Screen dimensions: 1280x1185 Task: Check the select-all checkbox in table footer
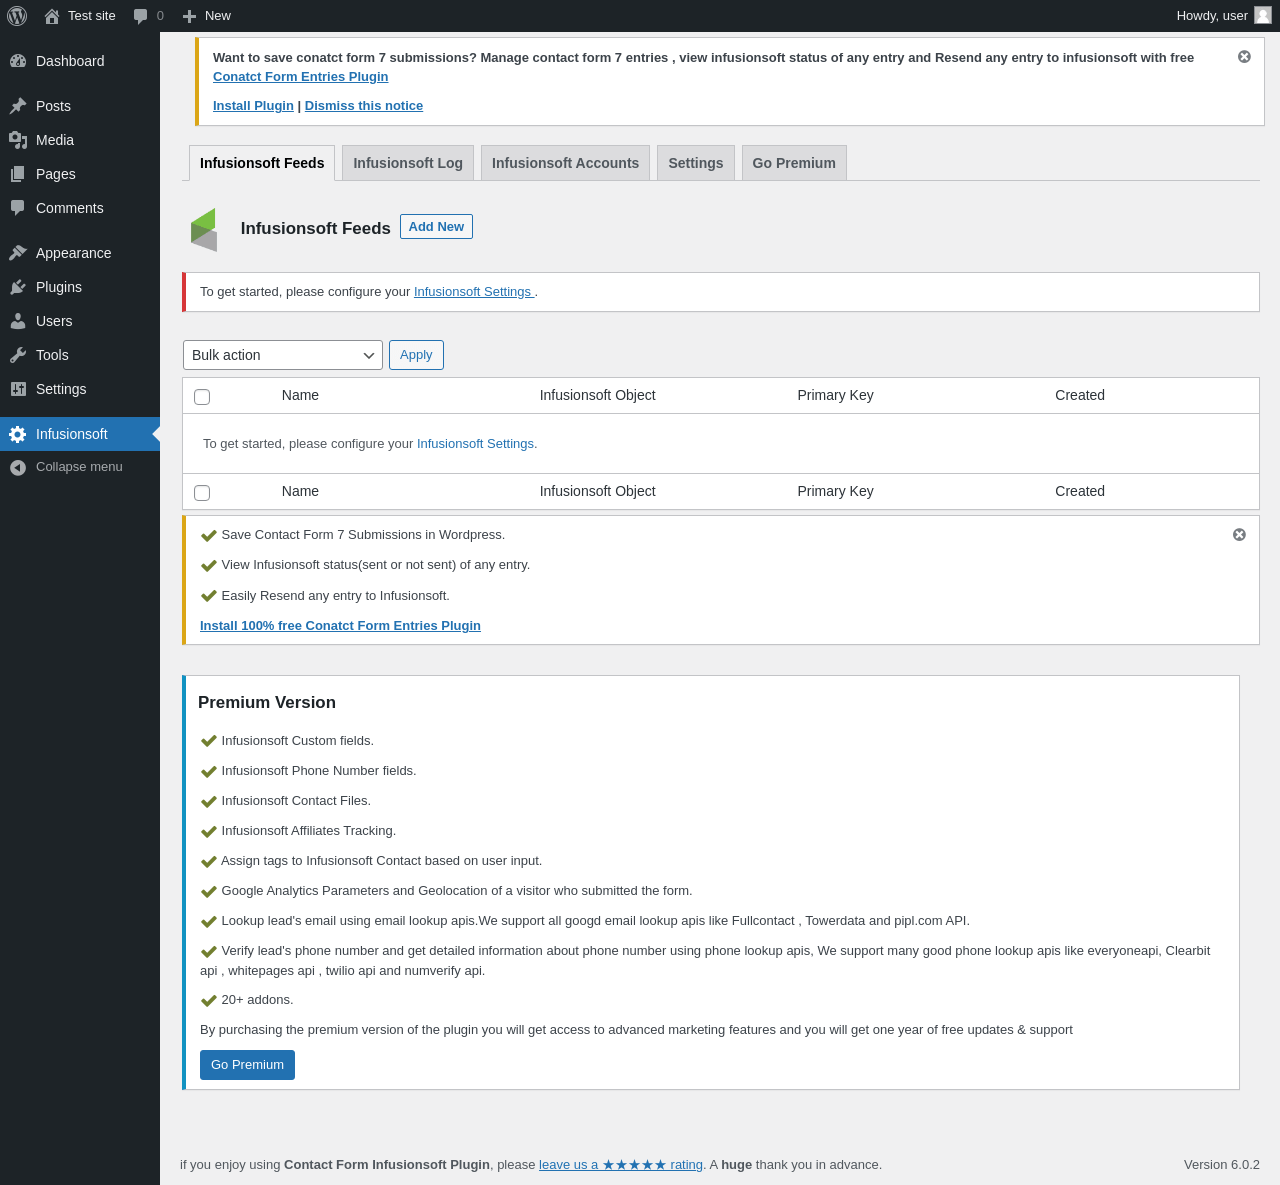(x=202, y=493)
